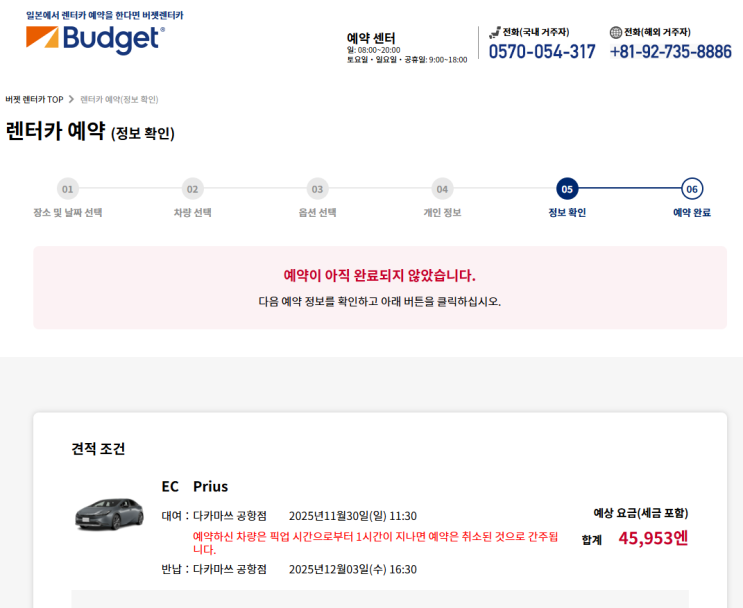This screenshot has height=608, width=743.
Task: Click total price 45,953엔
Action: click(x=653, y=538)
